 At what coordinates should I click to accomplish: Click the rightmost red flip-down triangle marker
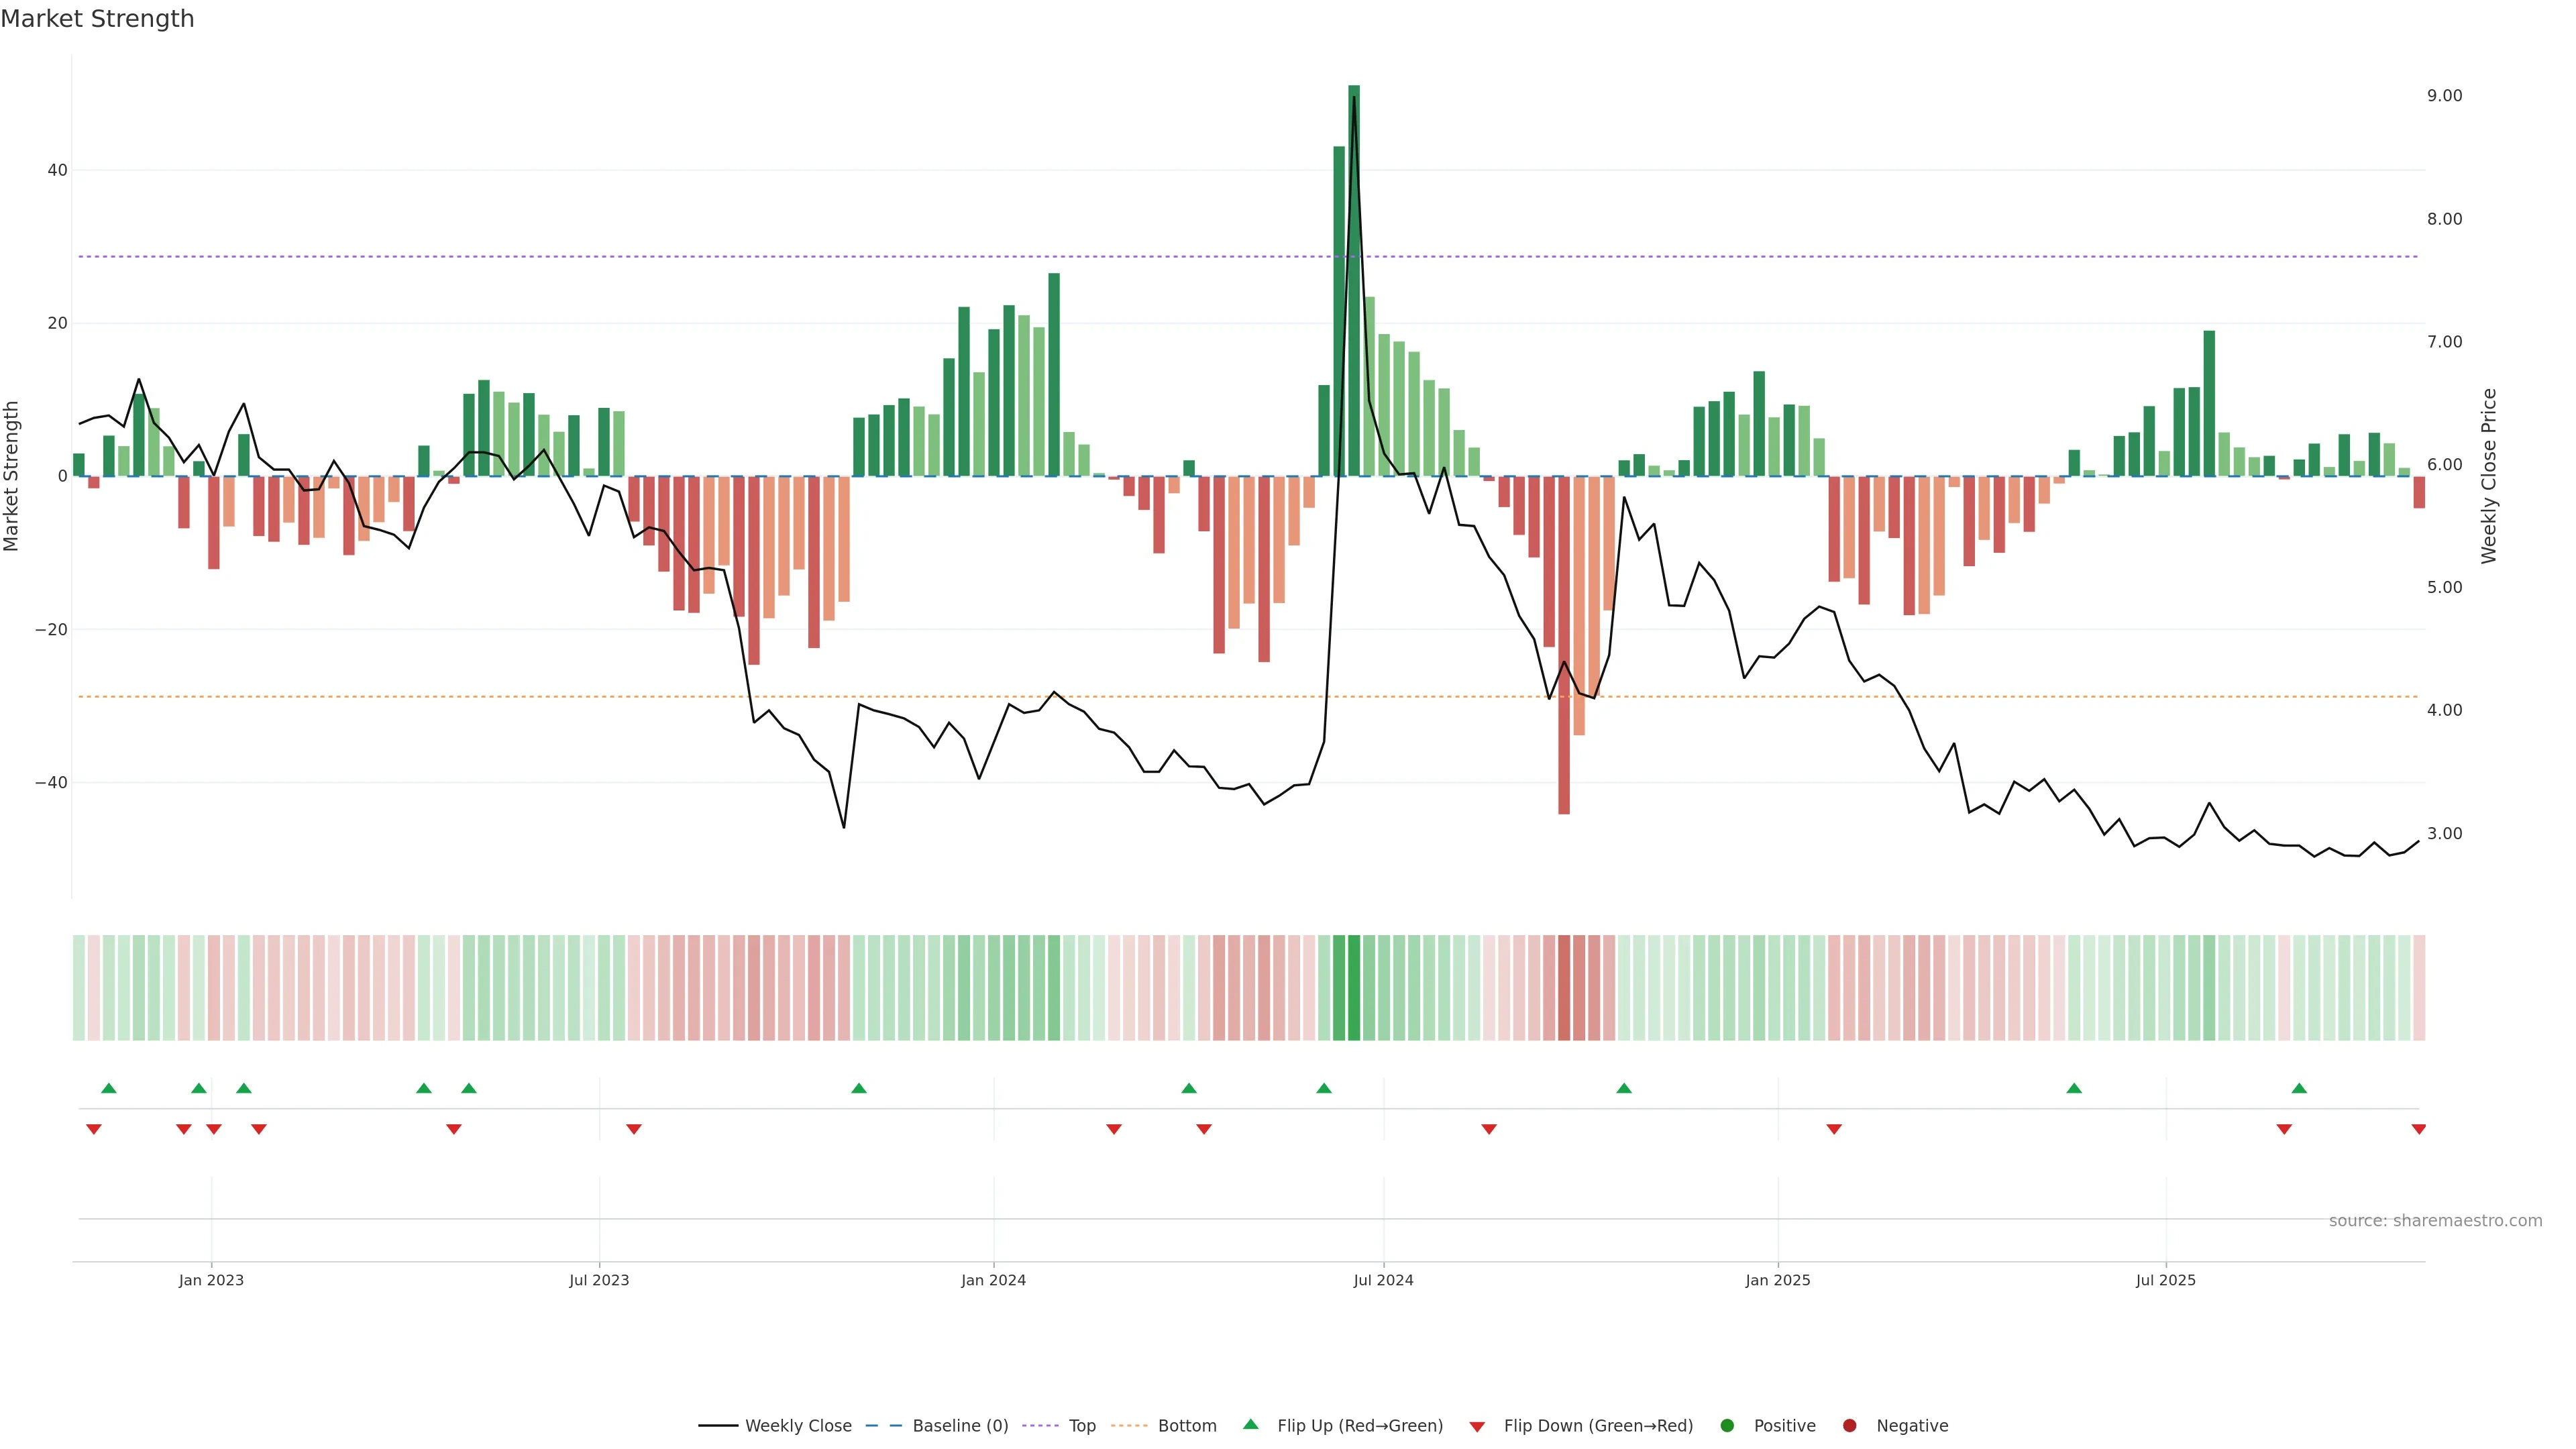tap(2418, 1129)
